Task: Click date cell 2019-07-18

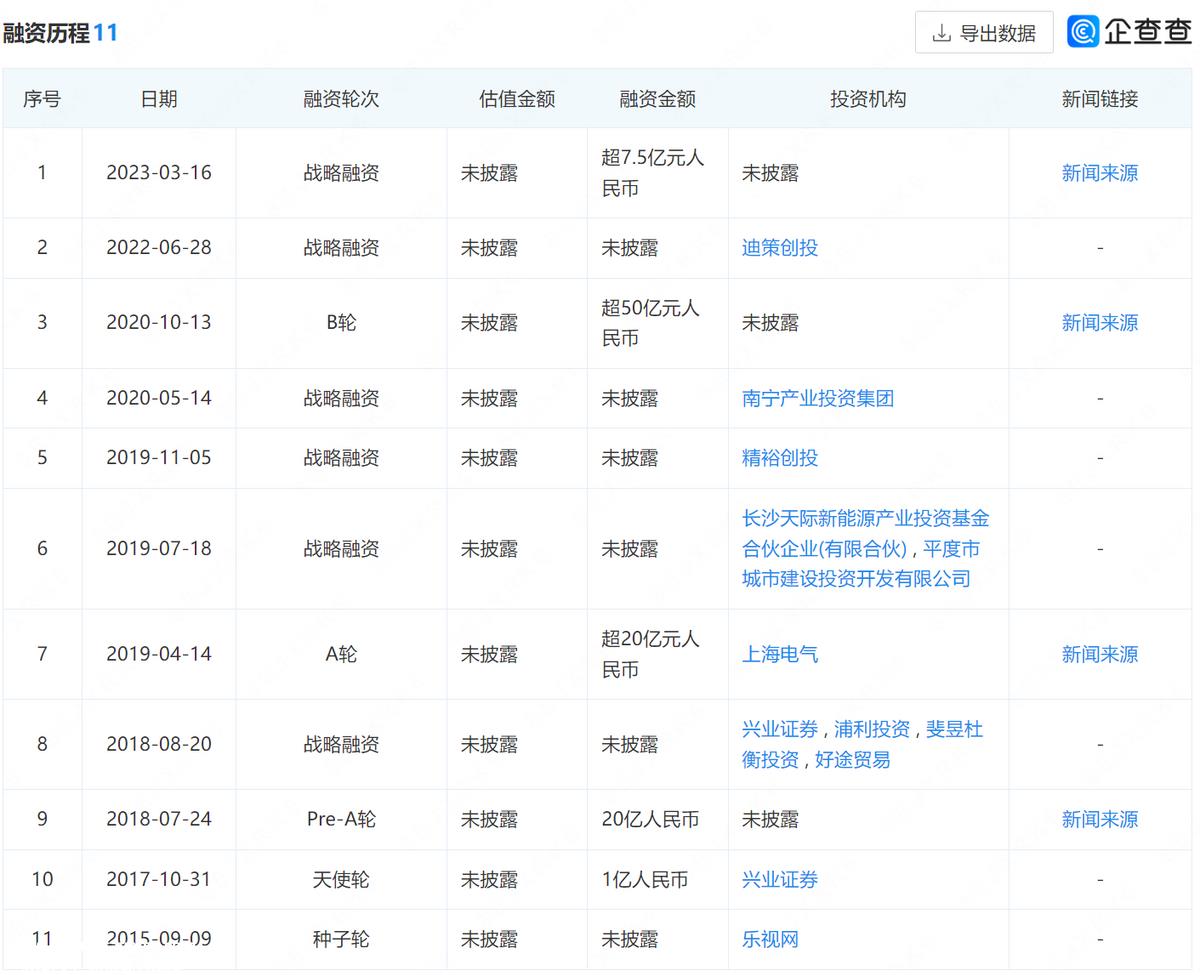Action: pos(159,549)
